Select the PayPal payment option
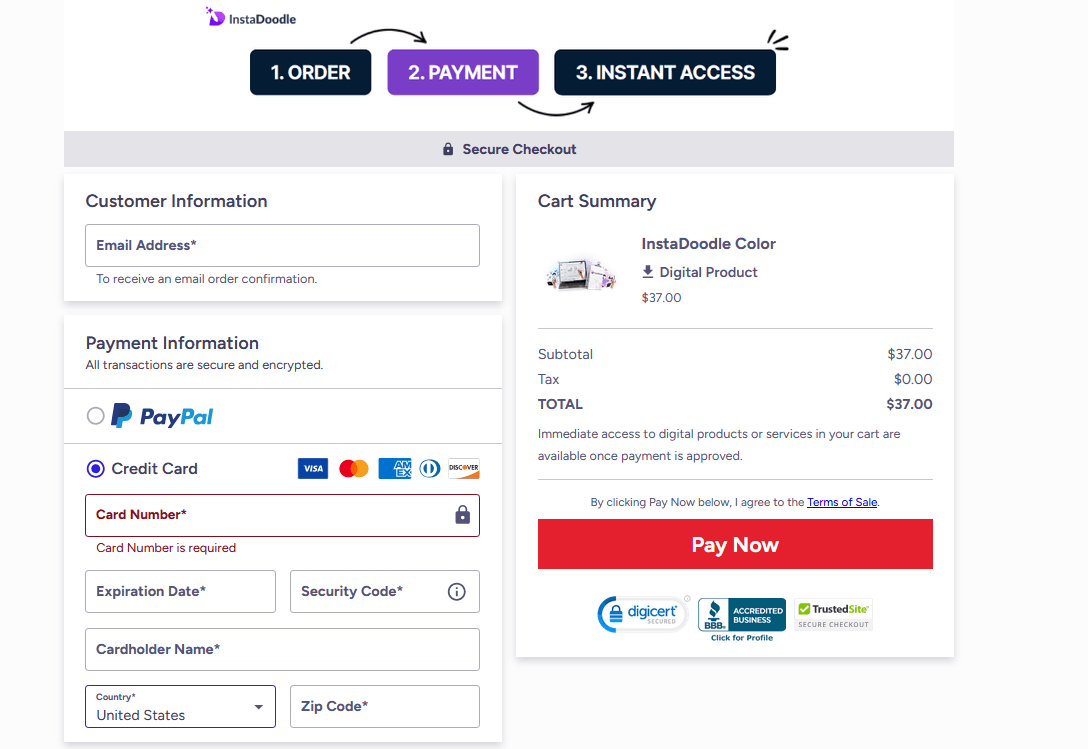Screen dimensions: 1088x749 pyautogui.click(x=95, y=416)
